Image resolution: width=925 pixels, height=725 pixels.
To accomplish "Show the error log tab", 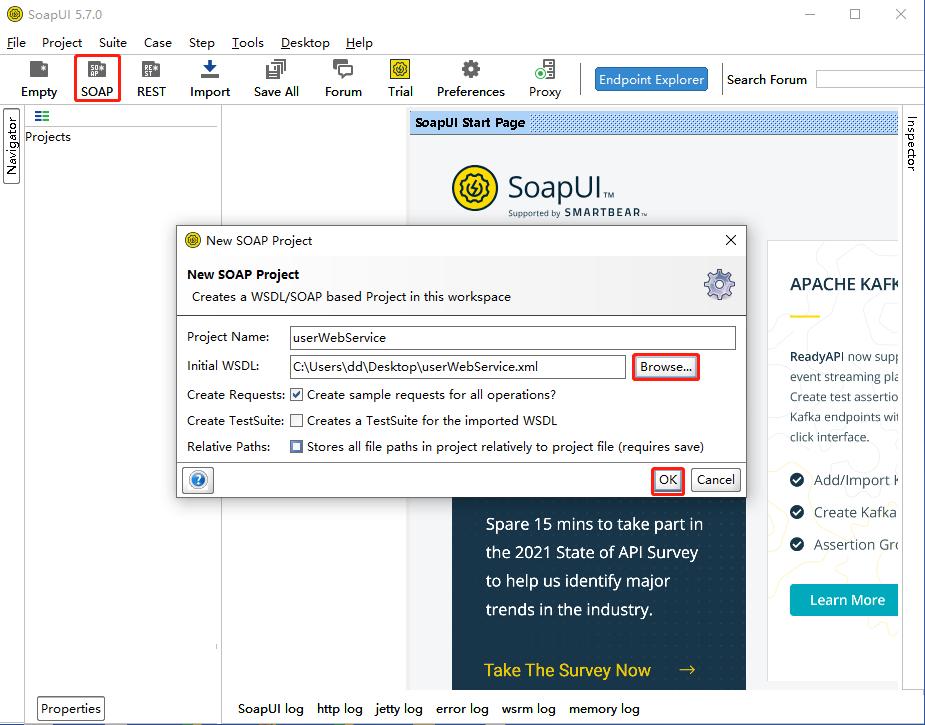I will point(462,709).
